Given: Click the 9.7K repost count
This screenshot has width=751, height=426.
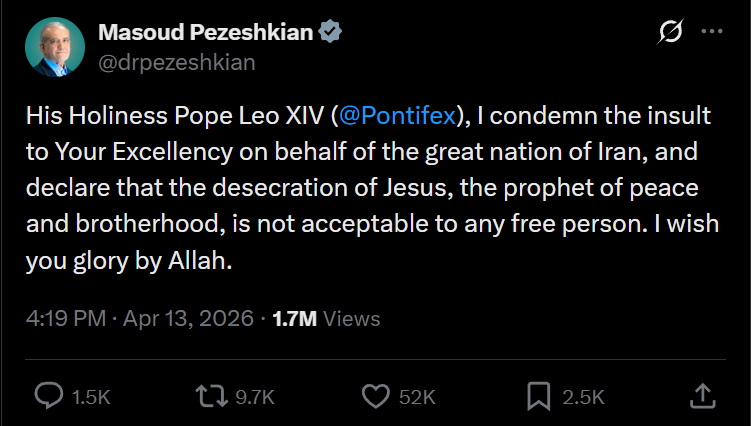Looking at the screenshot, I should tap(254, 397).
